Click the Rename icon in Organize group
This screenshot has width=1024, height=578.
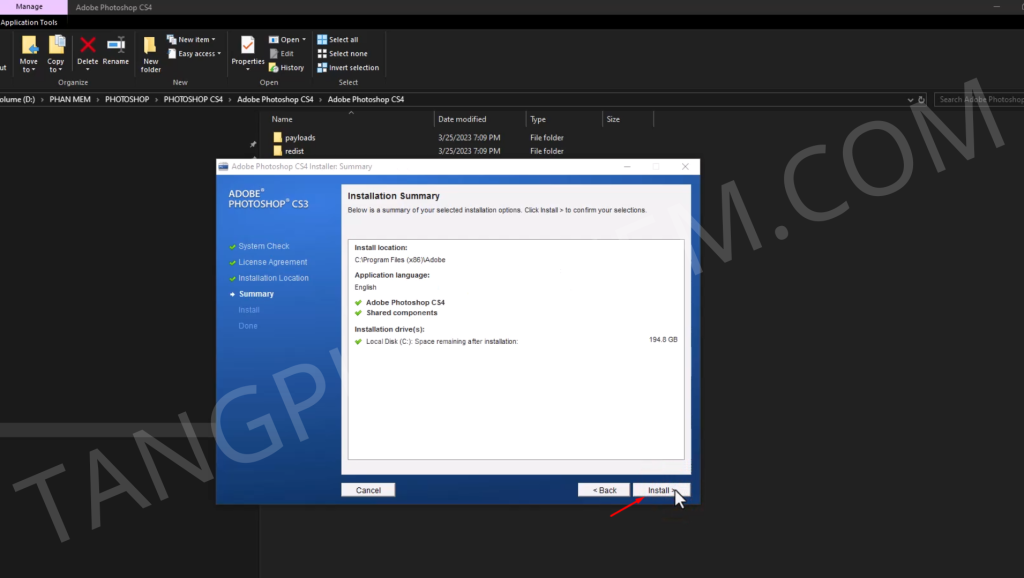(116, 50)
